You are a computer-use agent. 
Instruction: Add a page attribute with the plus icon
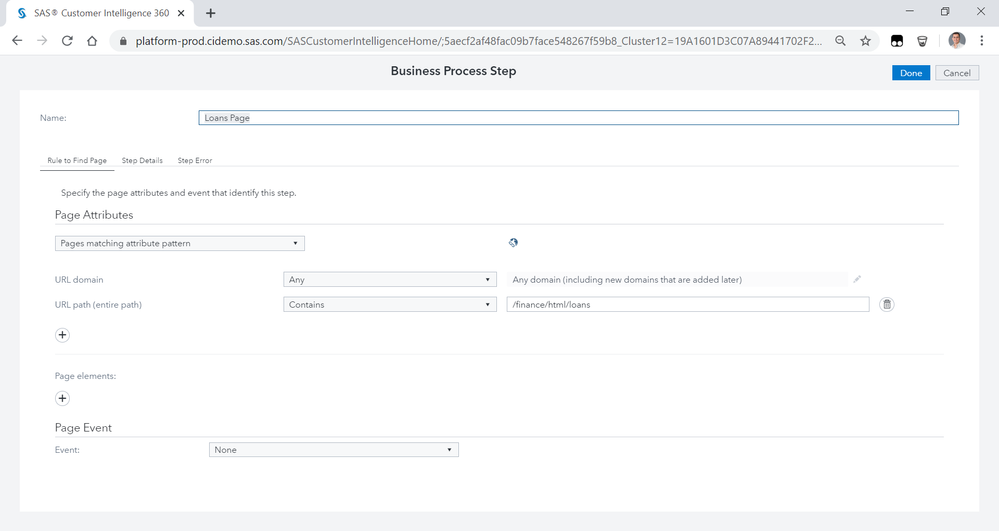[x=62, y=335]
